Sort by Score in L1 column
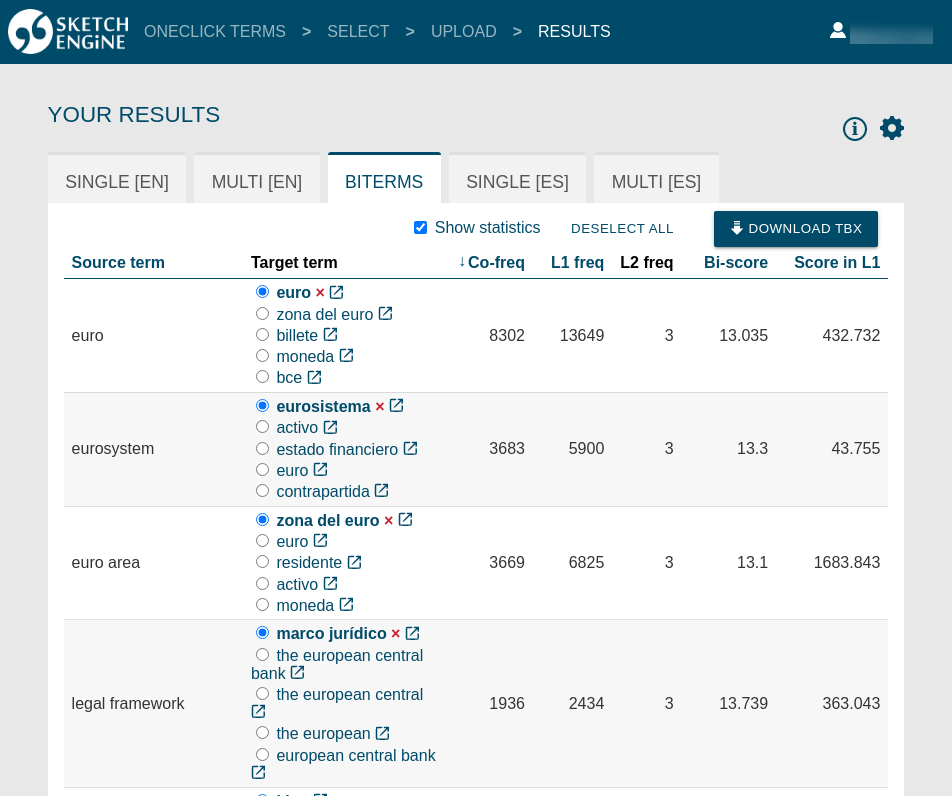The image size is (952, 796). click(836, 263)
